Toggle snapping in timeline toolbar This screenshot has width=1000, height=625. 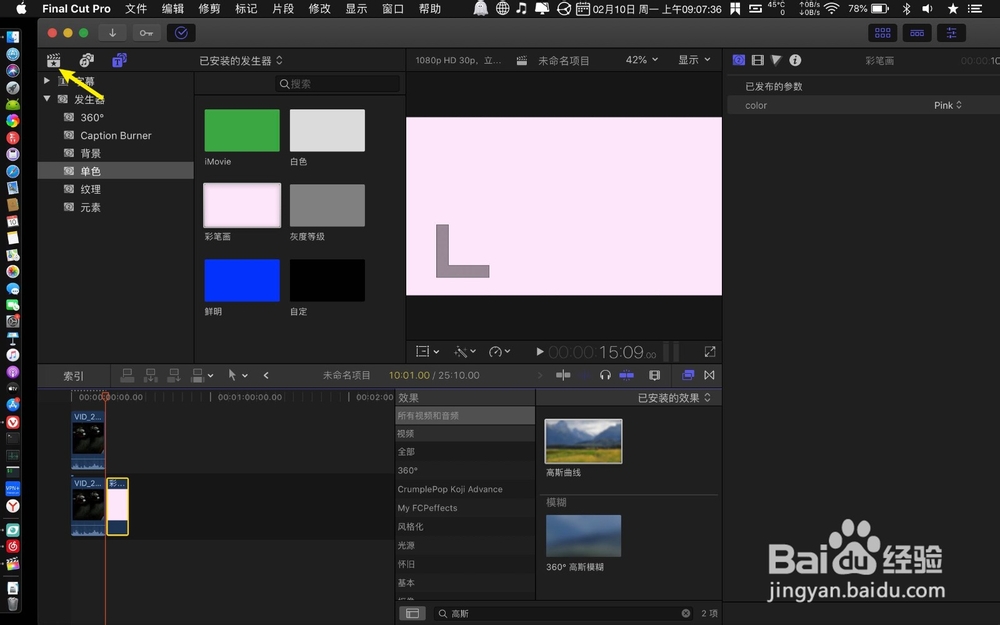627,375
